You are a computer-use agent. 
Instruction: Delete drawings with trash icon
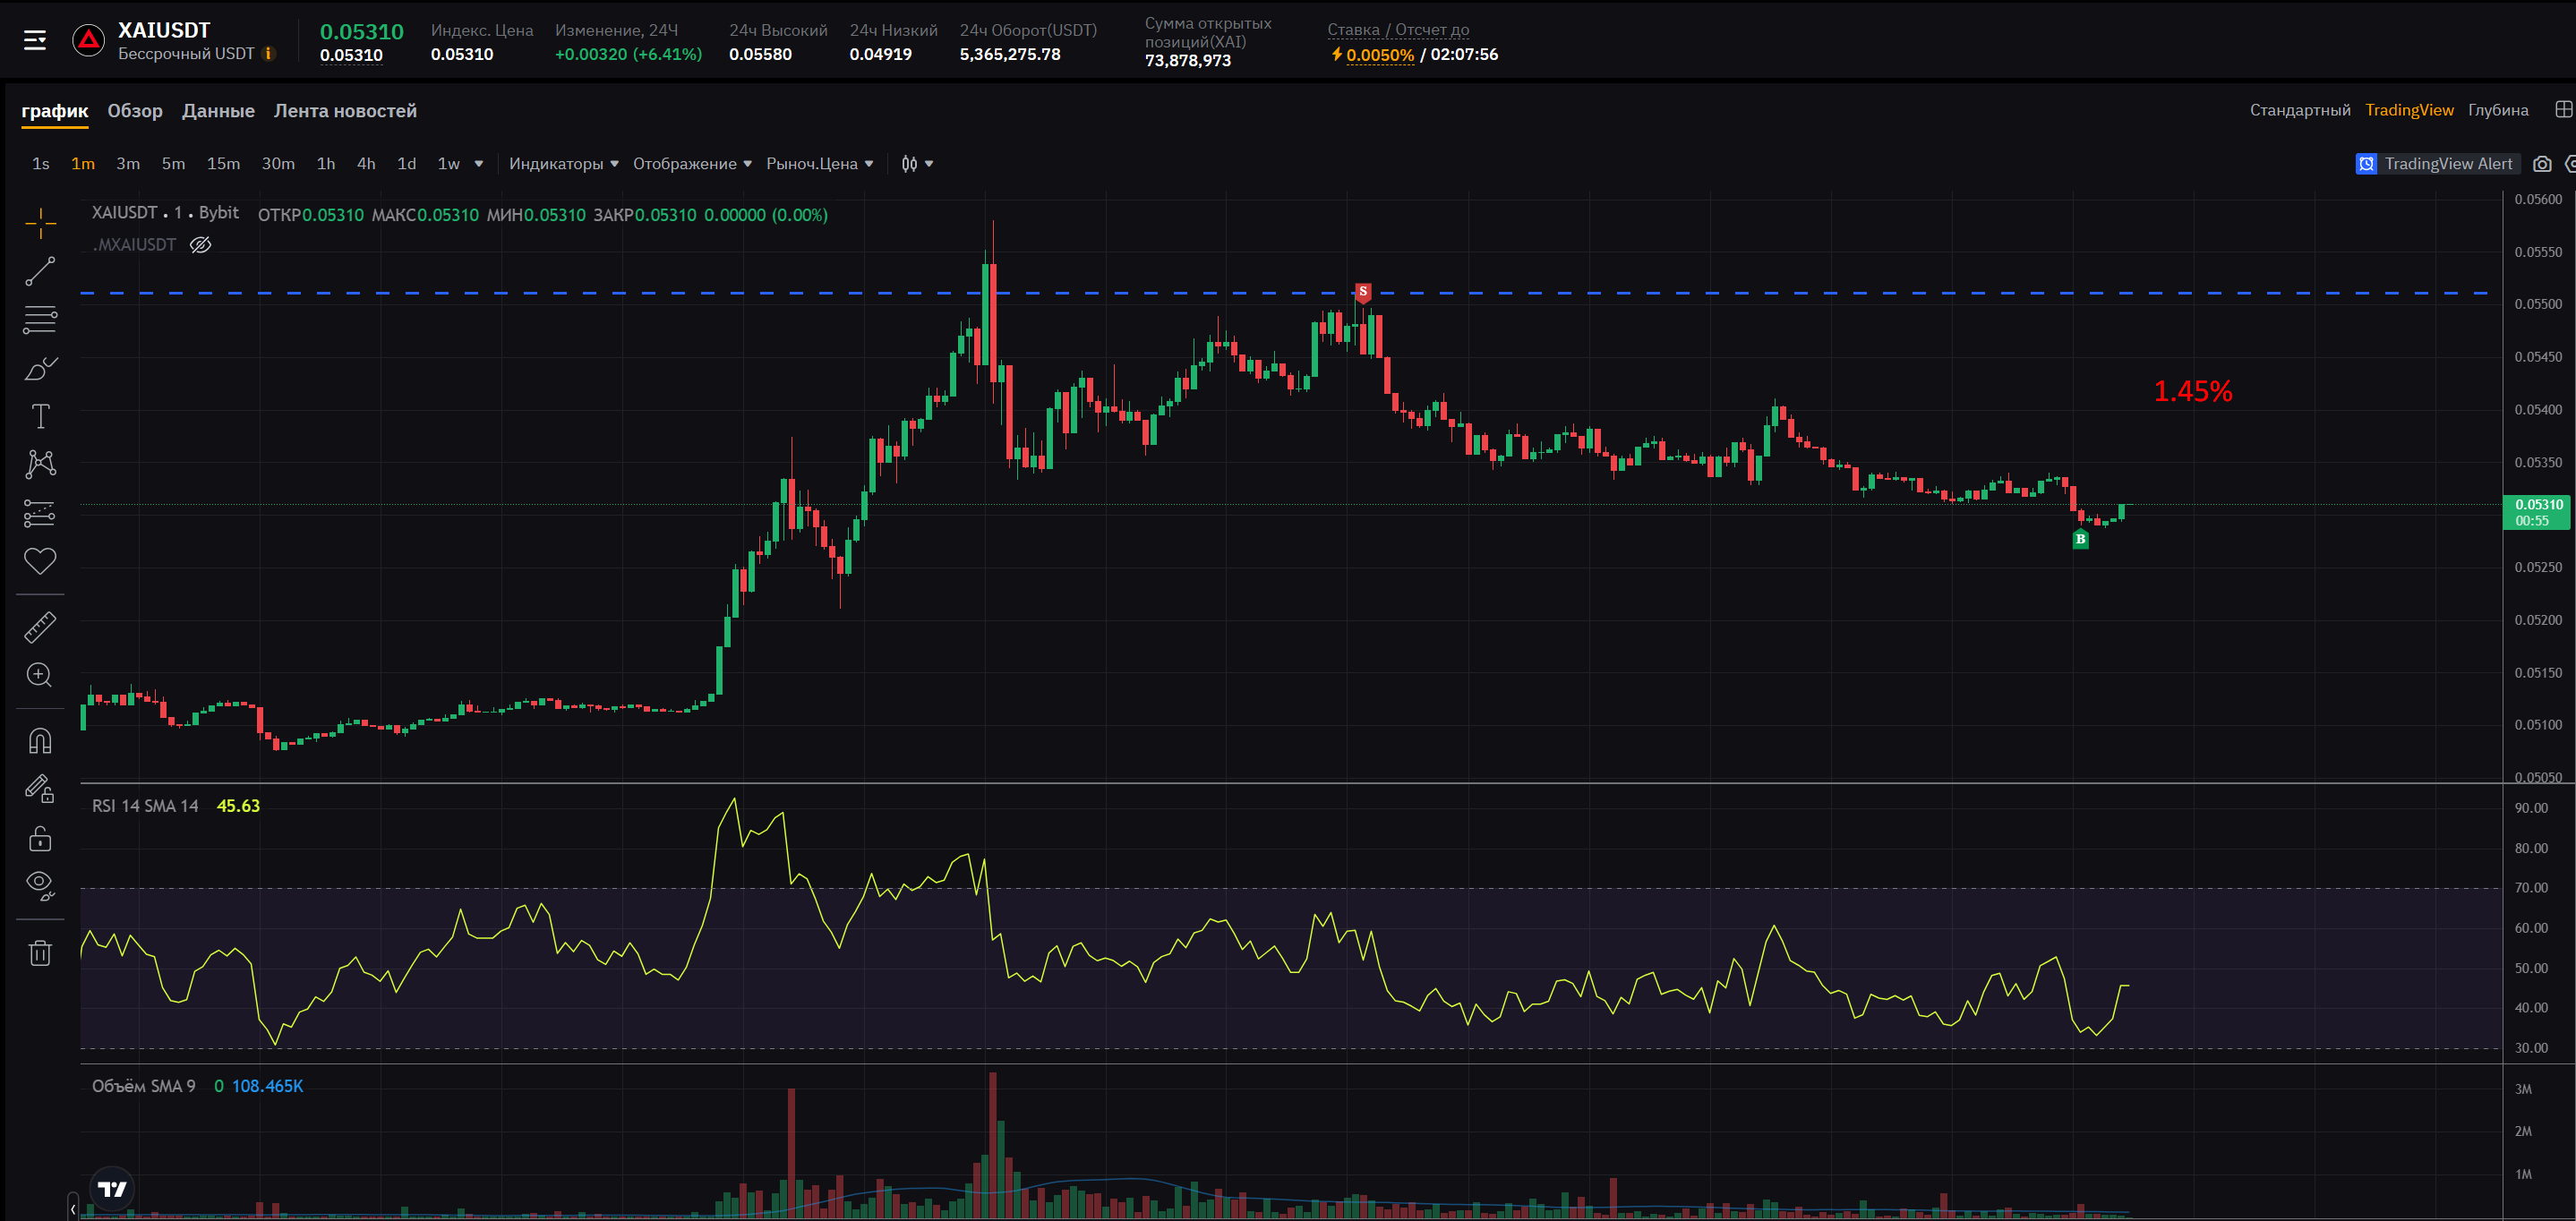click(x=40, y=953)
